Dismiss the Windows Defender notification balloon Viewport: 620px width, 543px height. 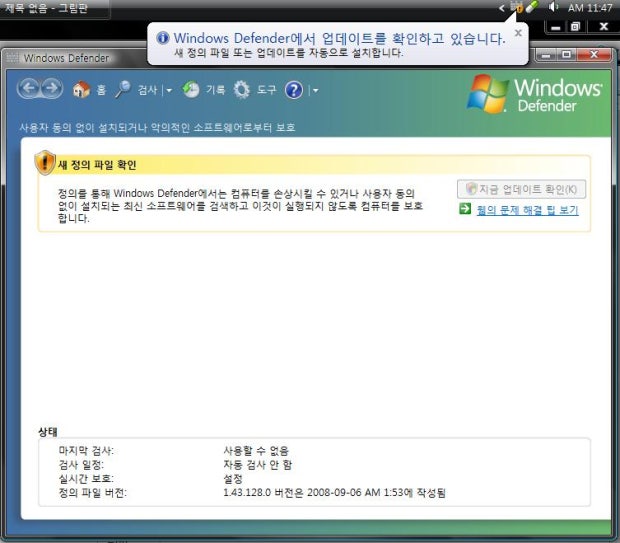pos(518,33)
